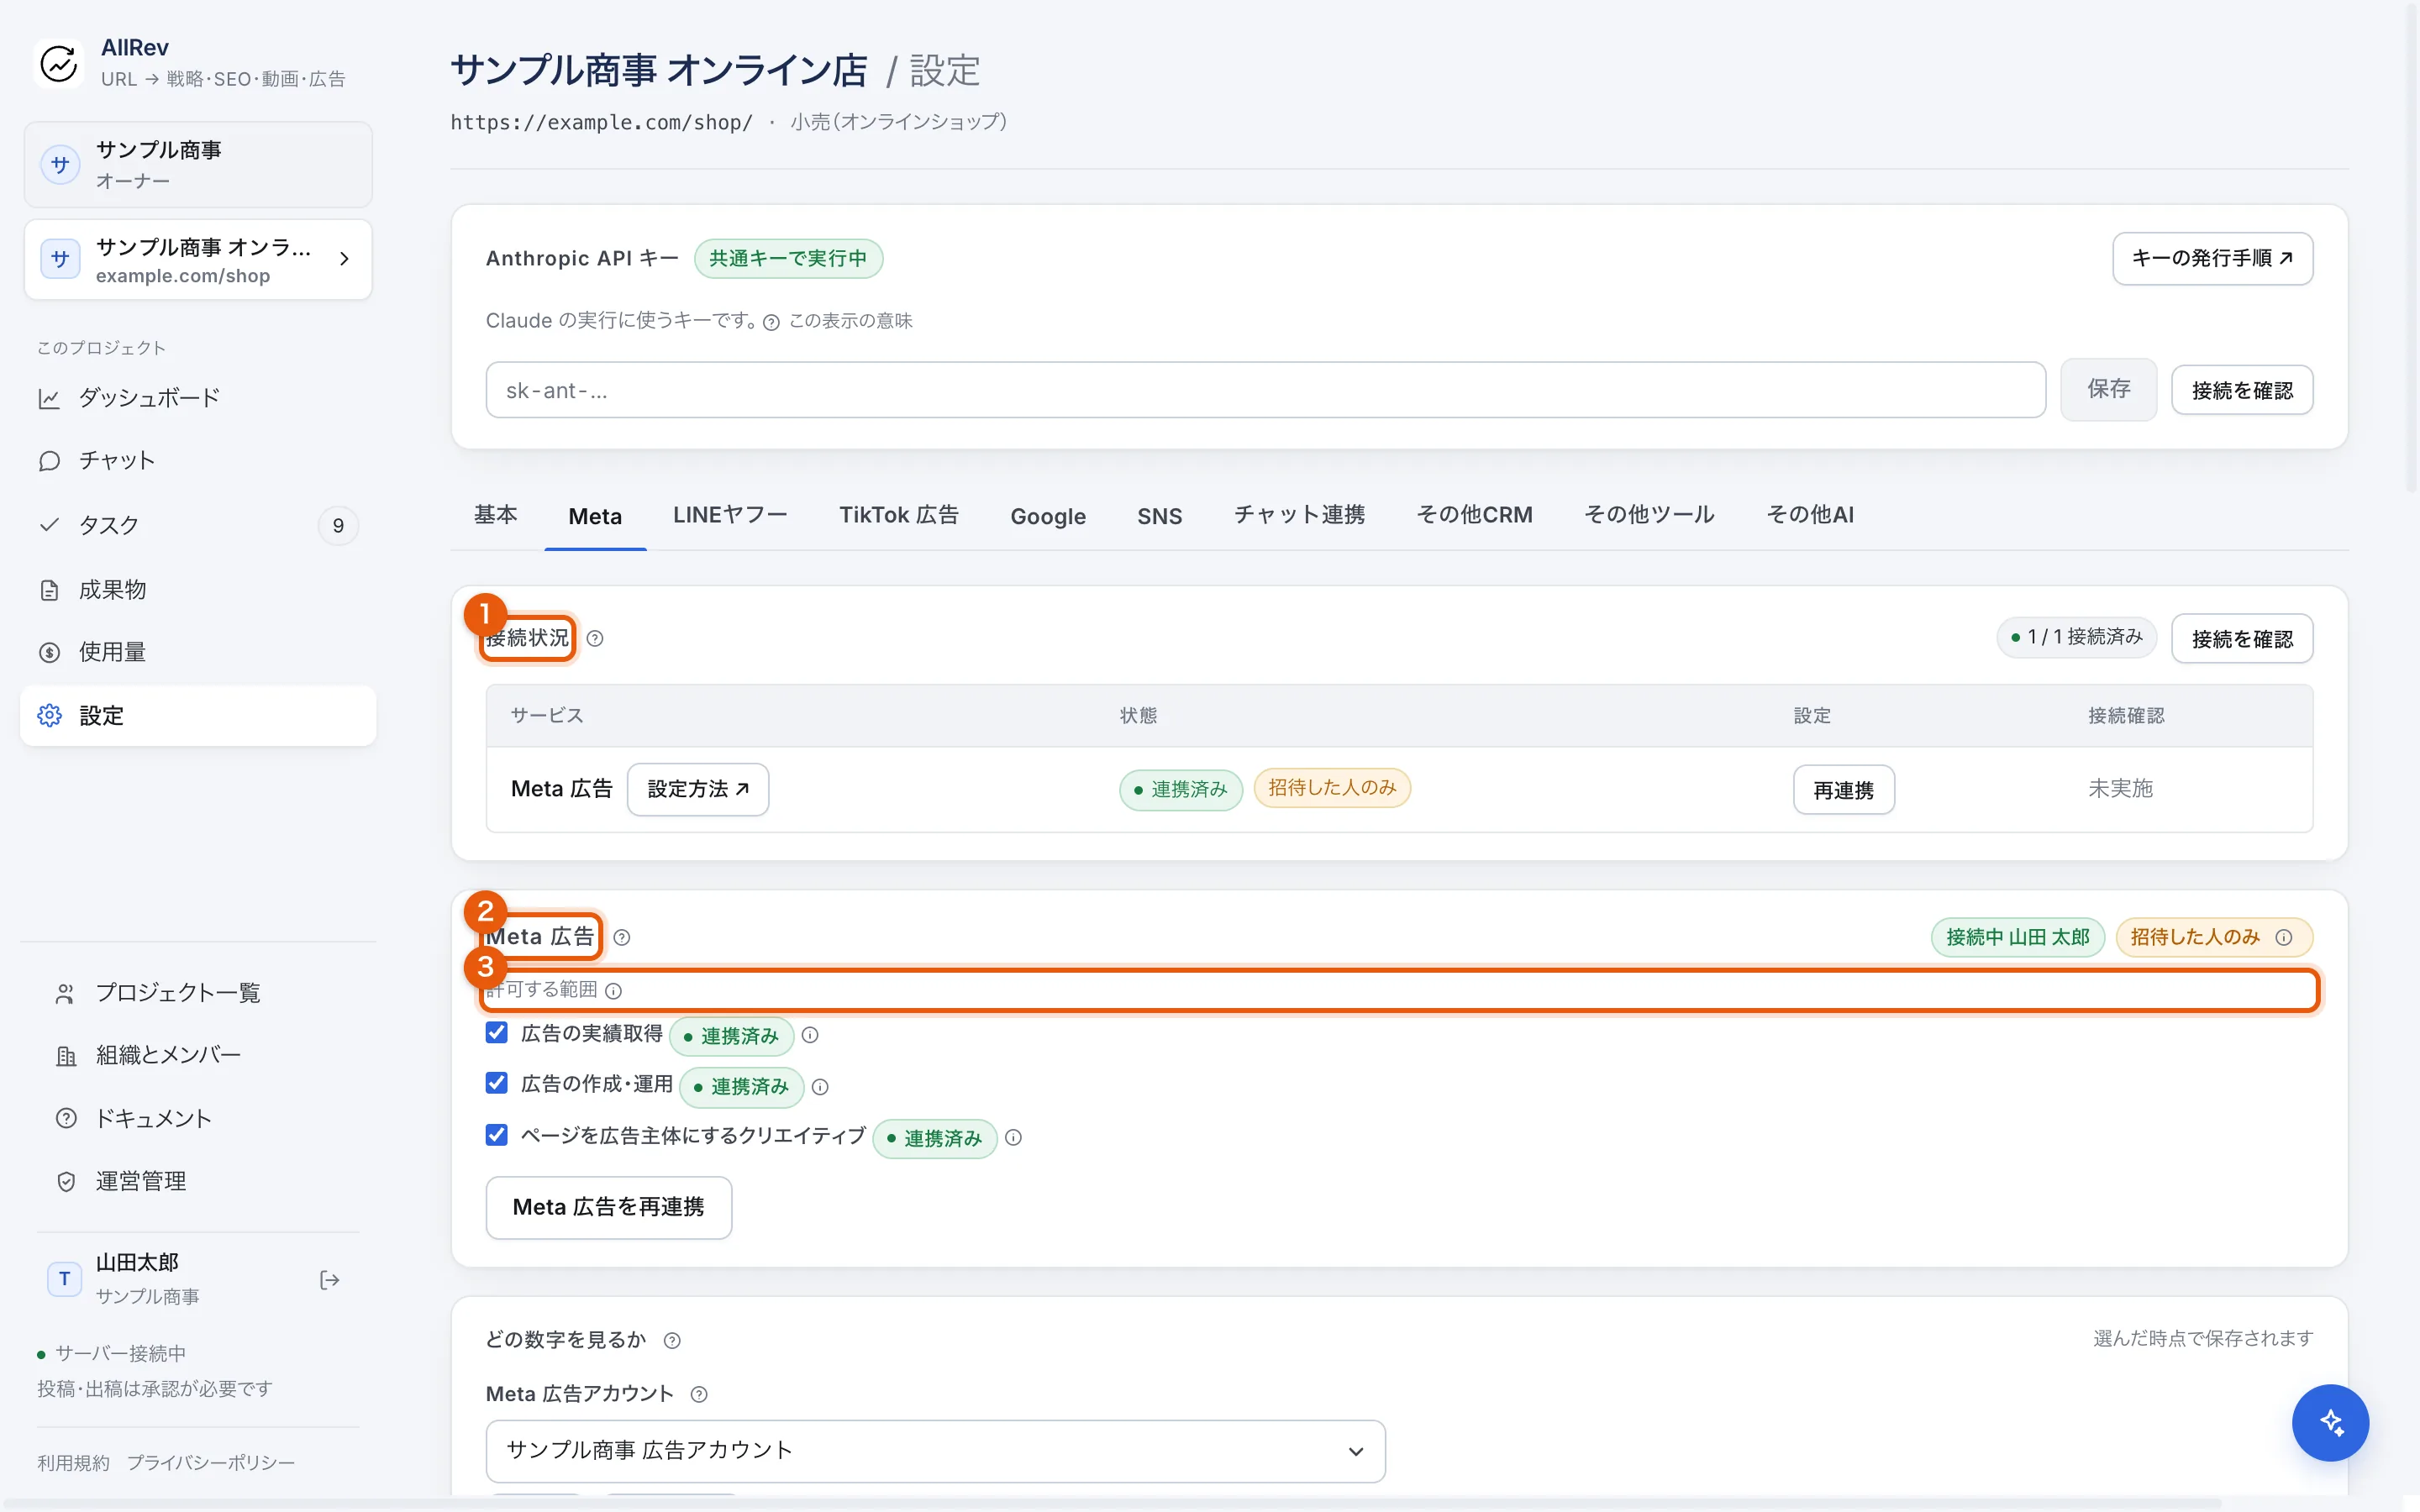Click the 再連携 button in Meta 広告 row
The height and width of the screenshot is (1512, 2420).
[1843, 790]
